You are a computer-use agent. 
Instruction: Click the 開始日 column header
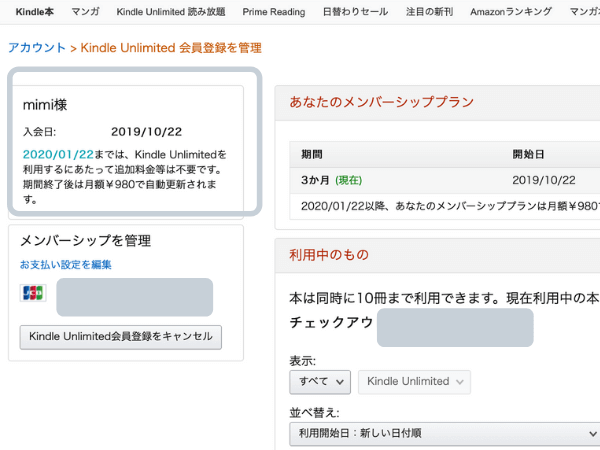[x=528, y=155]
